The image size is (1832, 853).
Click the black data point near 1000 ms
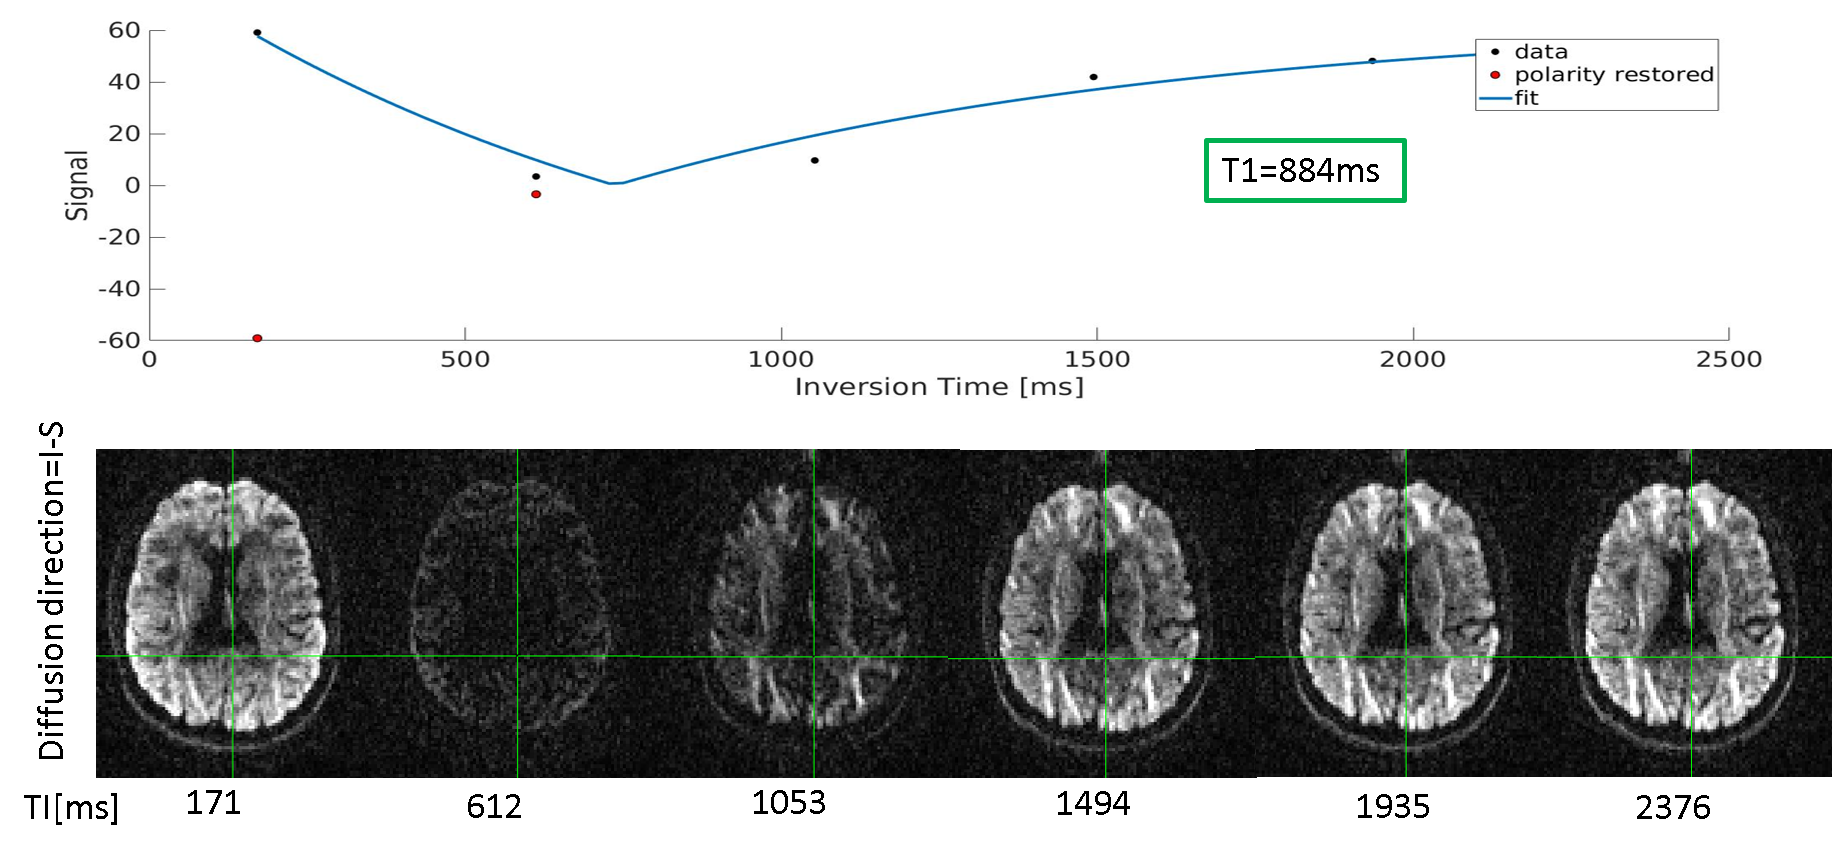815,160
